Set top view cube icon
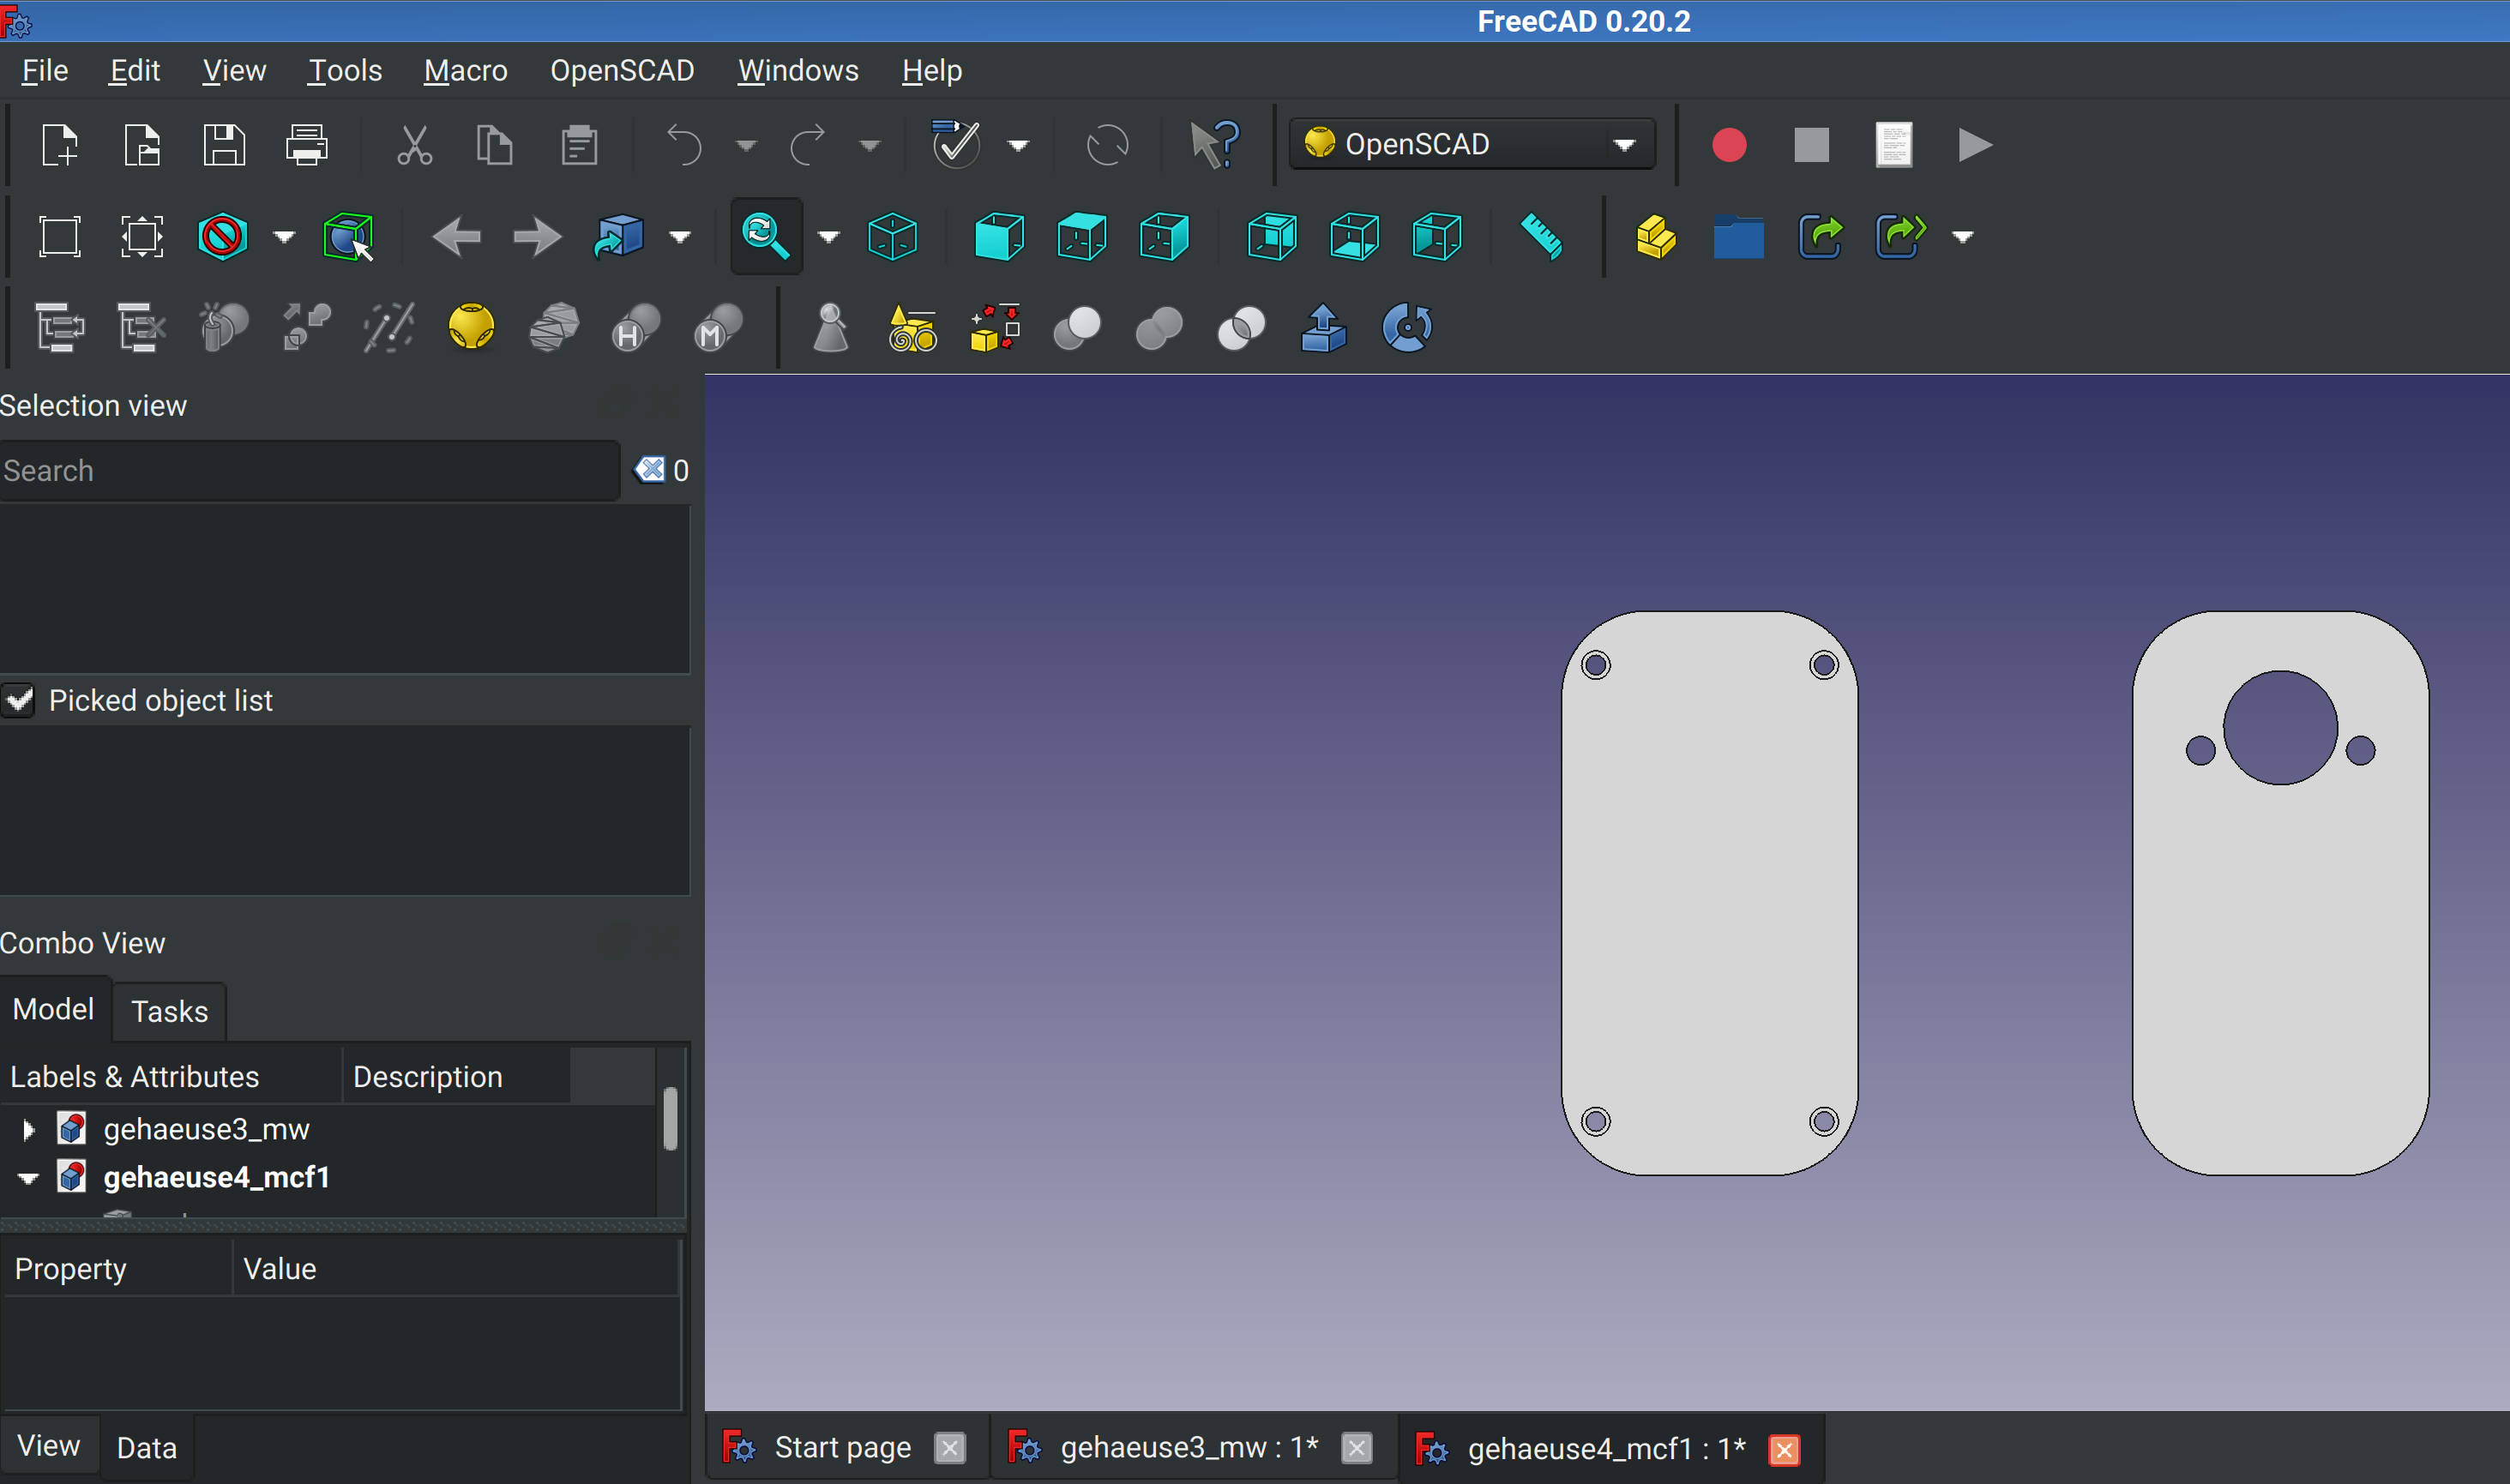Image resolution: width=2510 pixels, height=1484 pixels. pos(1081,237)
